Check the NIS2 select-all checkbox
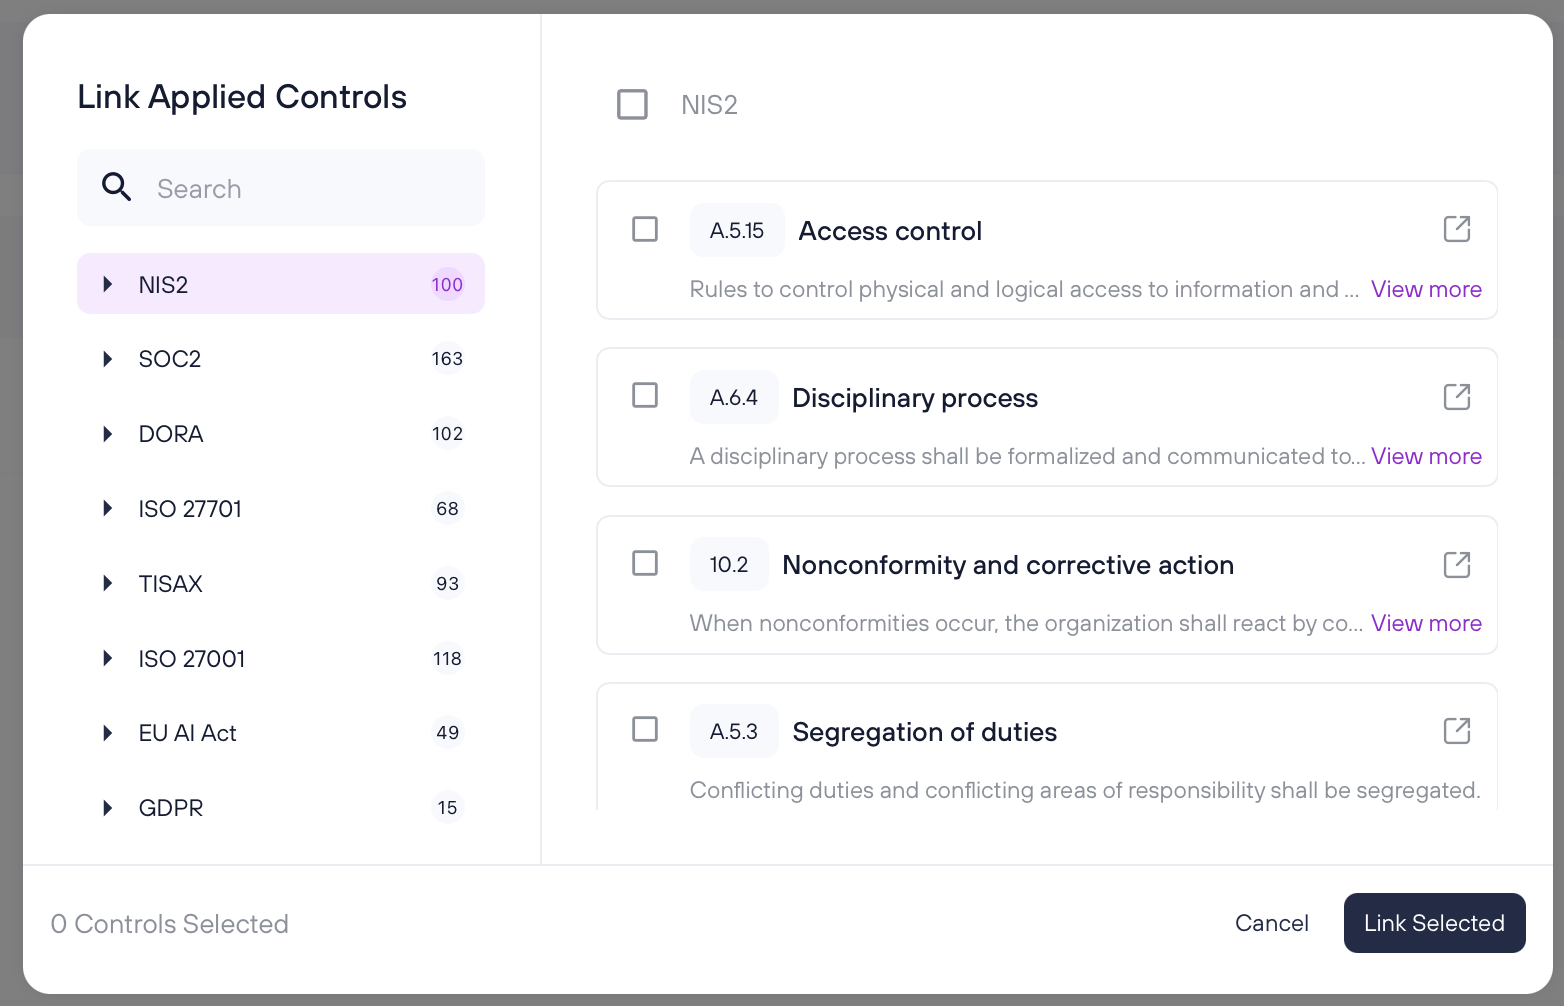 (632, 104)
